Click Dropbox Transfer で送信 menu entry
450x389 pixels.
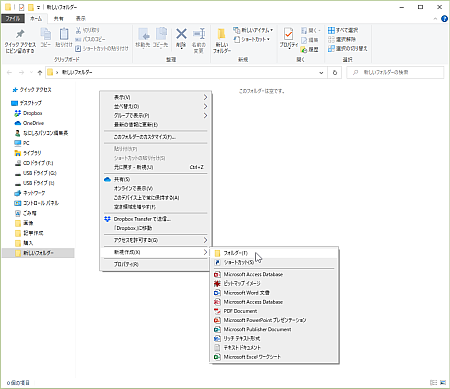pyautogui.click(x=156, y=219)
